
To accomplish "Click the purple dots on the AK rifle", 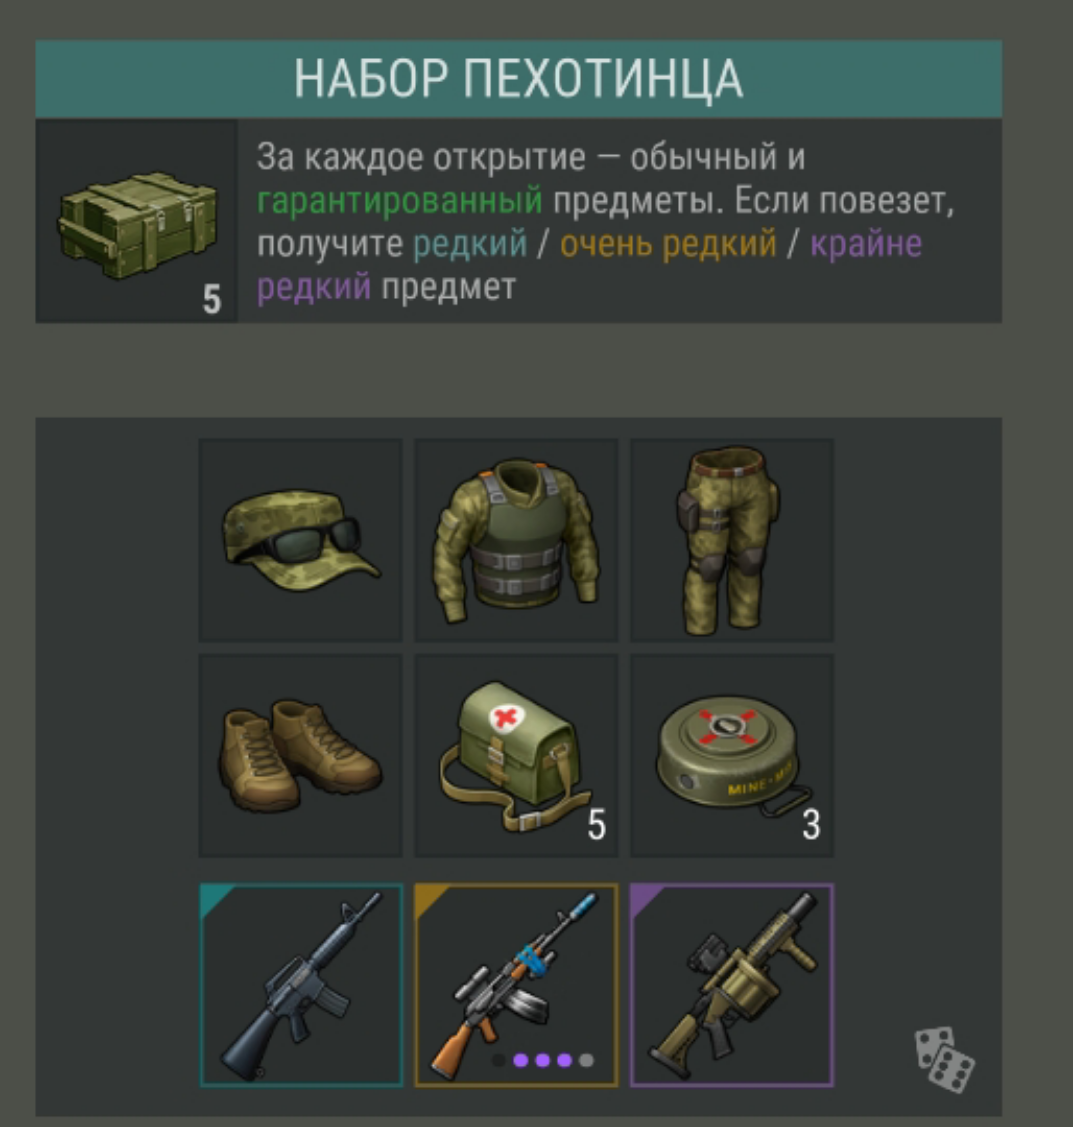I will (x=543, y=1060).
